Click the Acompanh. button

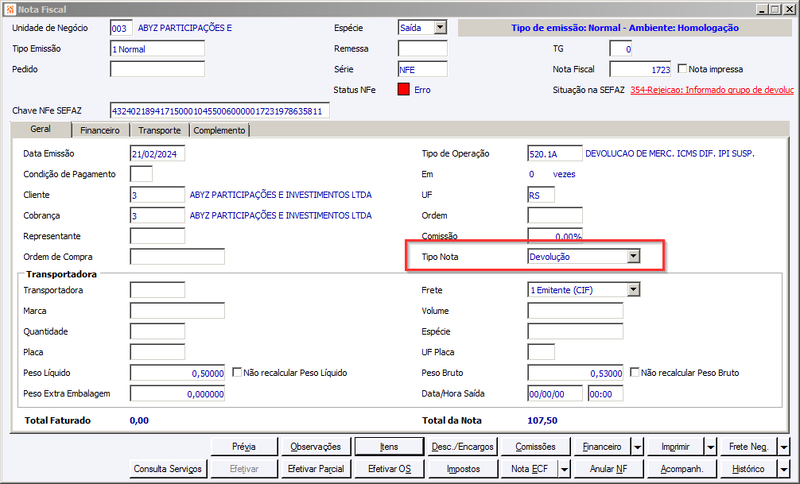(682, 469)
